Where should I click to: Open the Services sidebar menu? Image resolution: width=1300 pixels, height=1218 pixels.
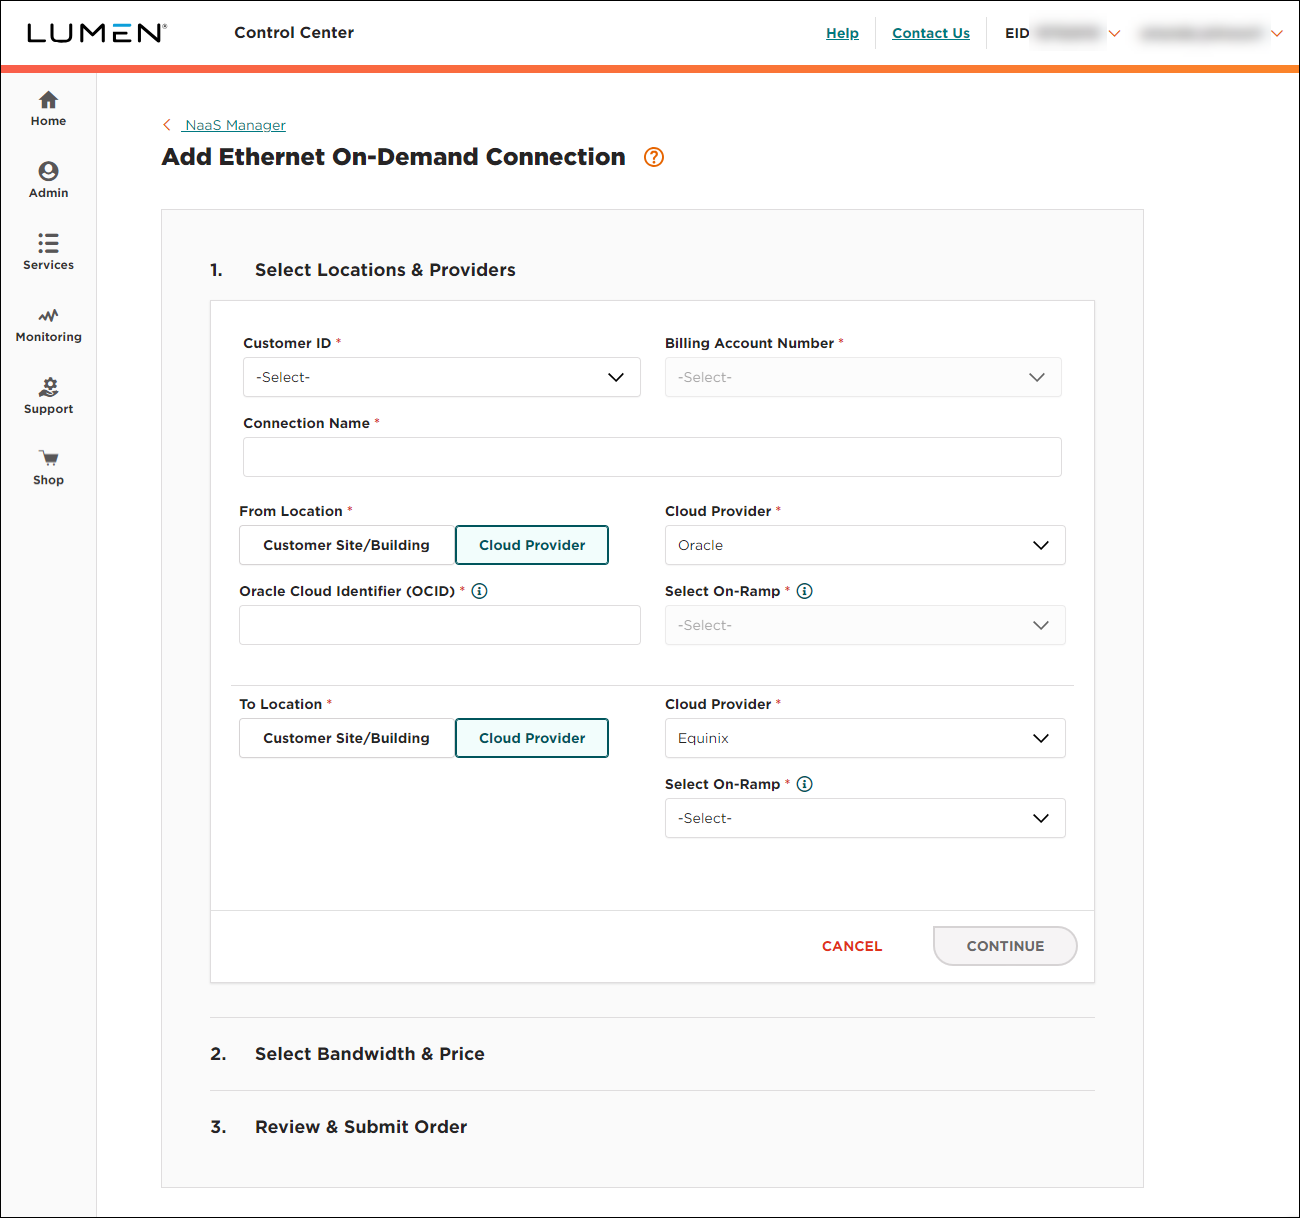48,253
